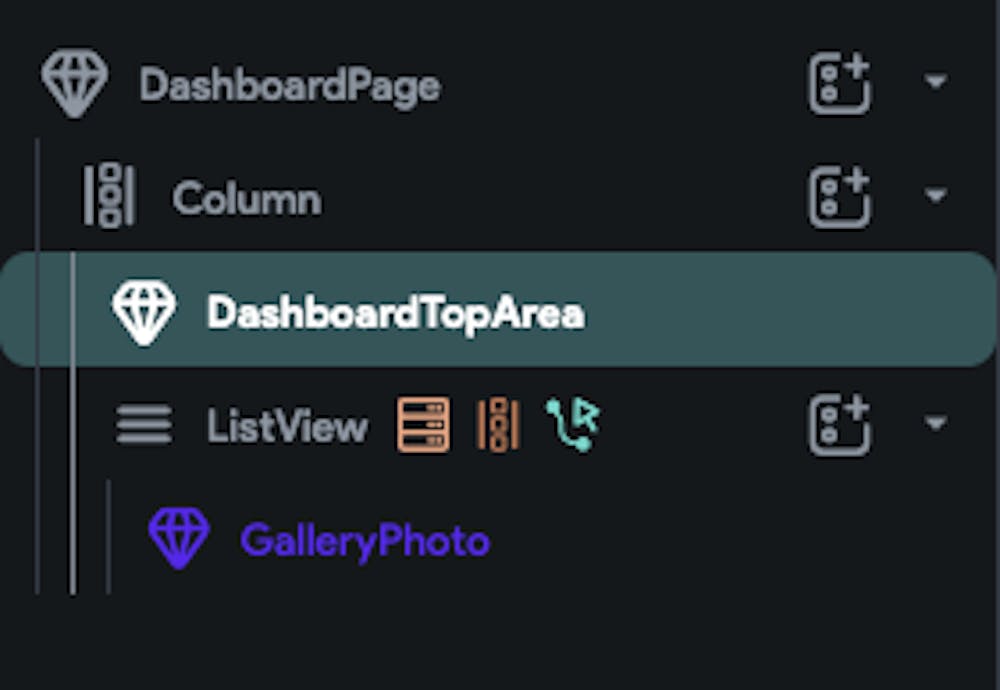The image size is (1000, 690).
Task: Click the Column layout icon
Action: [109, 196]
